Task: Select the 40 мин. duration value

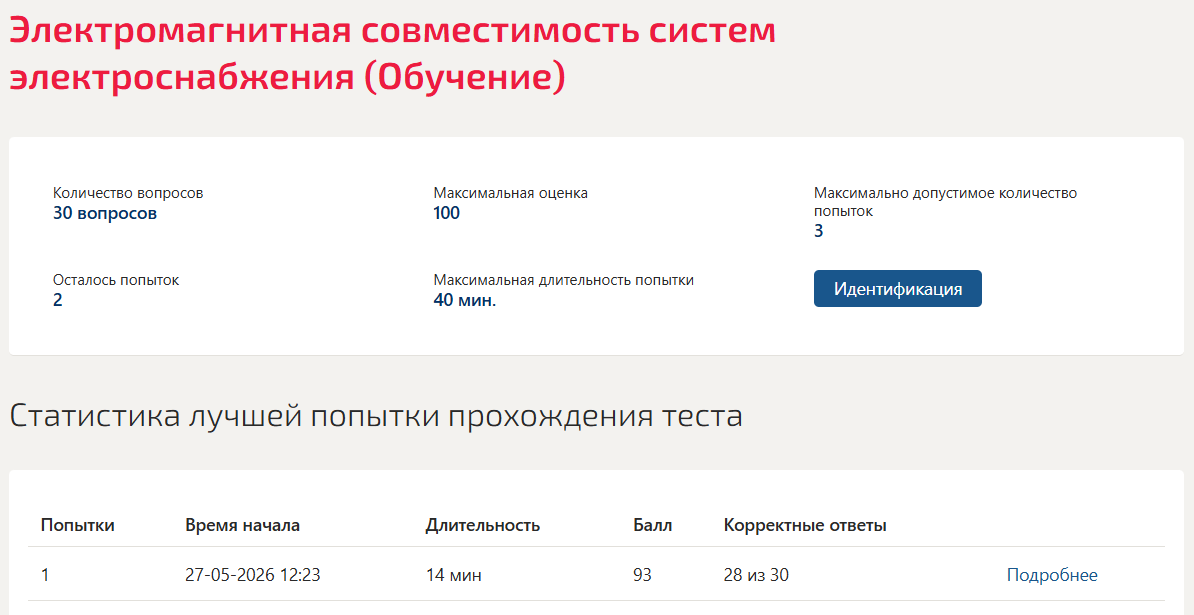Action: click(465, 300)
